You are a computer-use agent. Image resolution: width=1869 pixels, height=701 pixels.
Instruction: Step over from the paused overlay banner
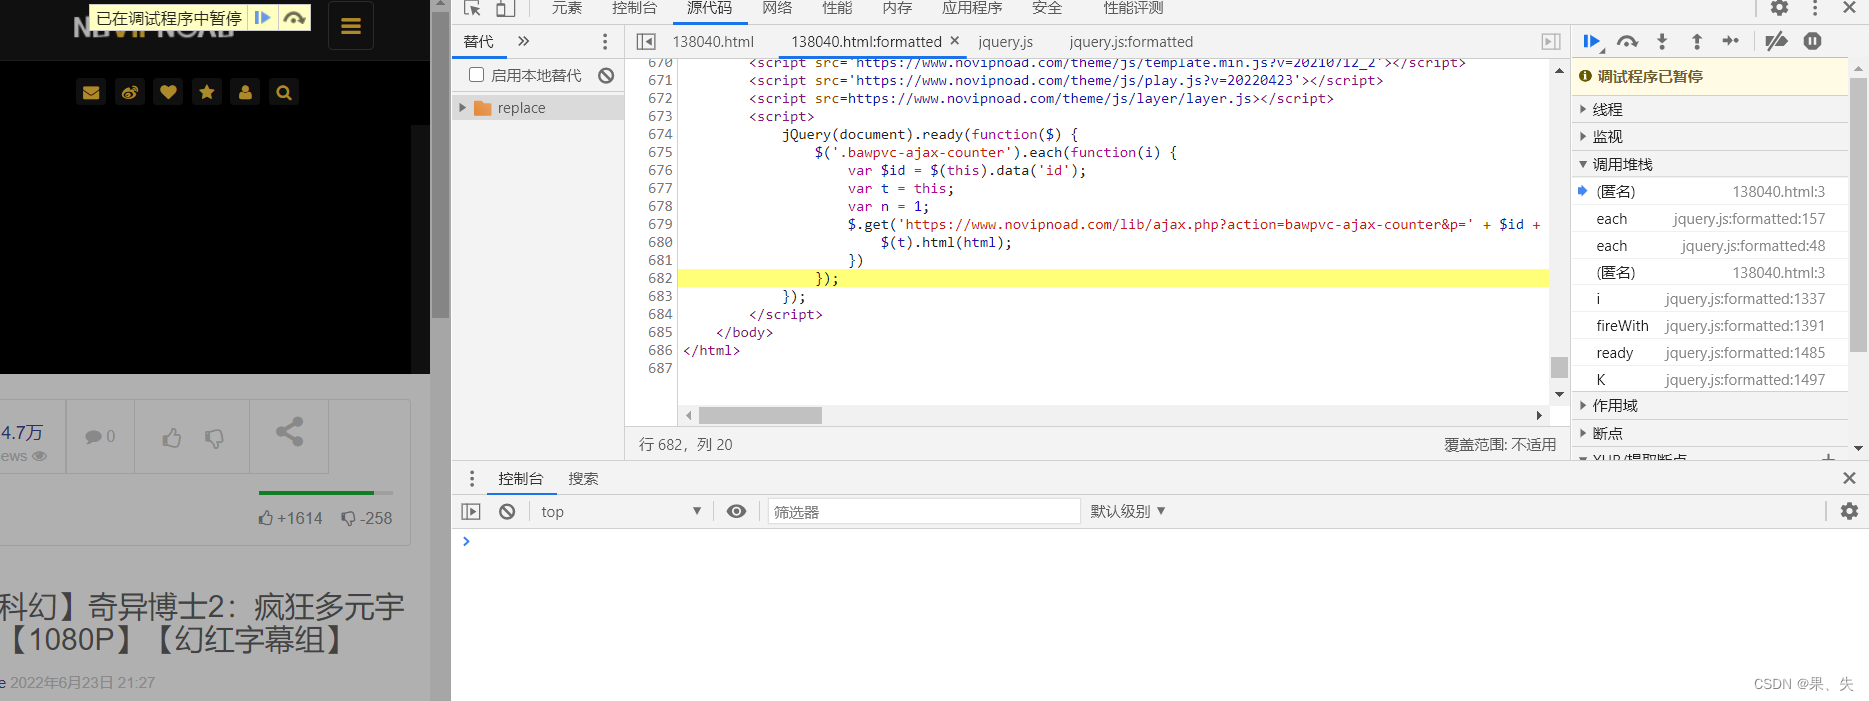pos(294,18)
